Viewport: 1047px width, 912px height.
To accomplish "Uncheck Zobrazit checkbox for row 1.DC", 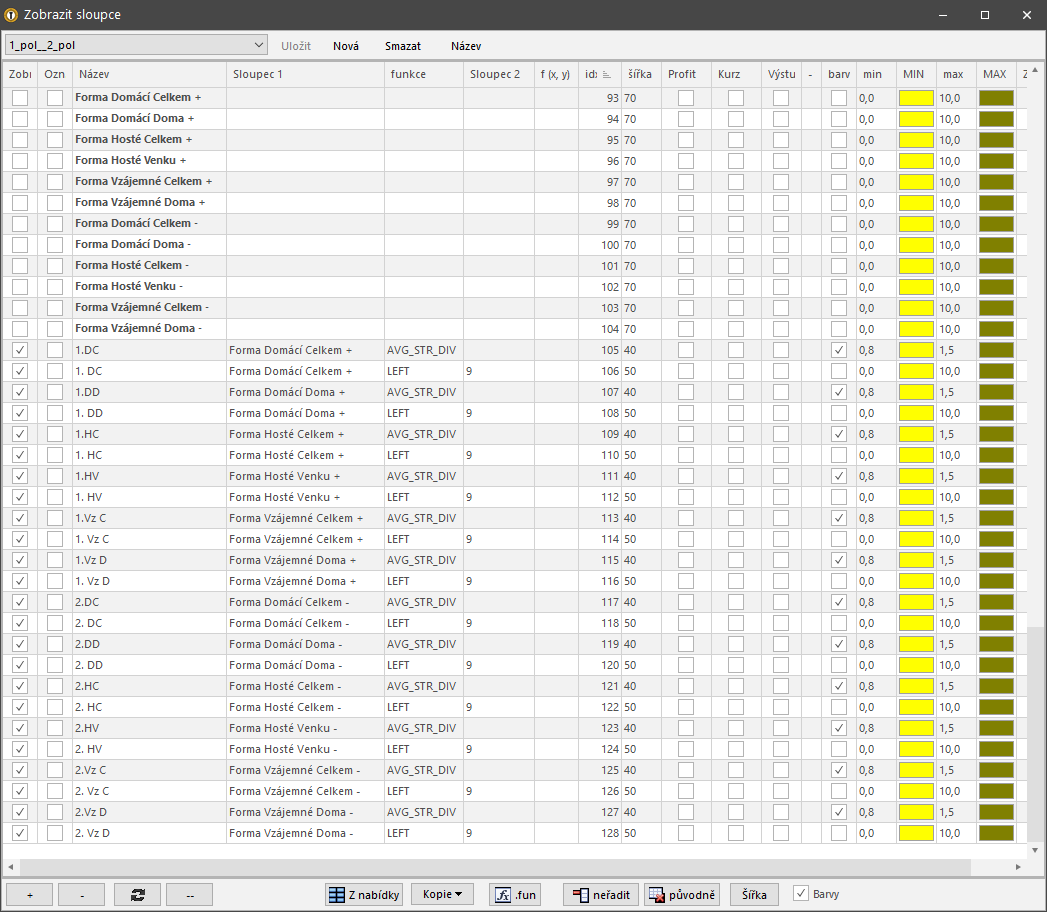I will (x=20, y=350).
